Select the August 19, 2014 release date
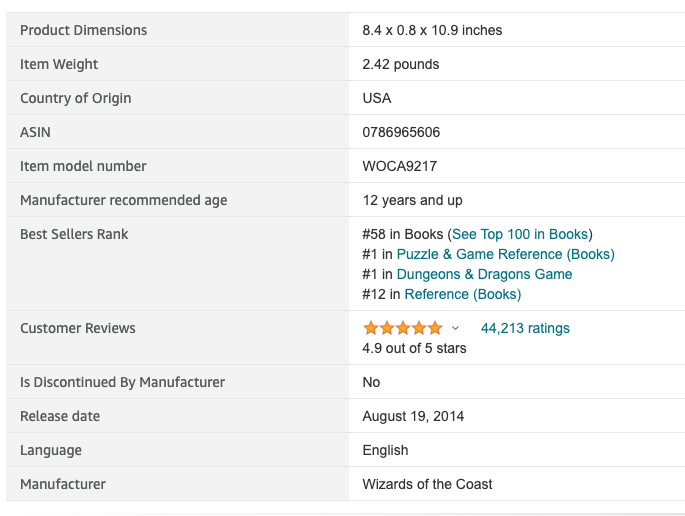This screenshot has height=516, width=685. click(x=413, y=416)
